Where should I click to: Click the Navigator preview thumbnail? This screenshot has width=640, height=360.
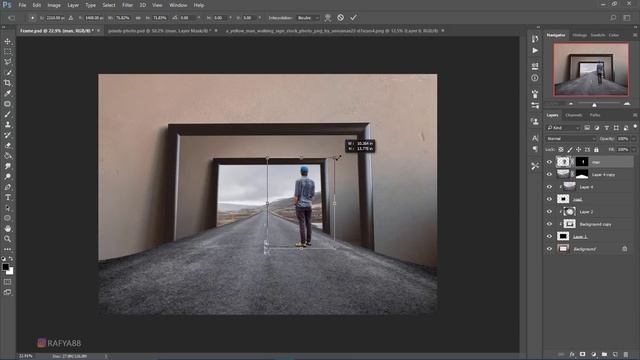(x=591, y=69)
